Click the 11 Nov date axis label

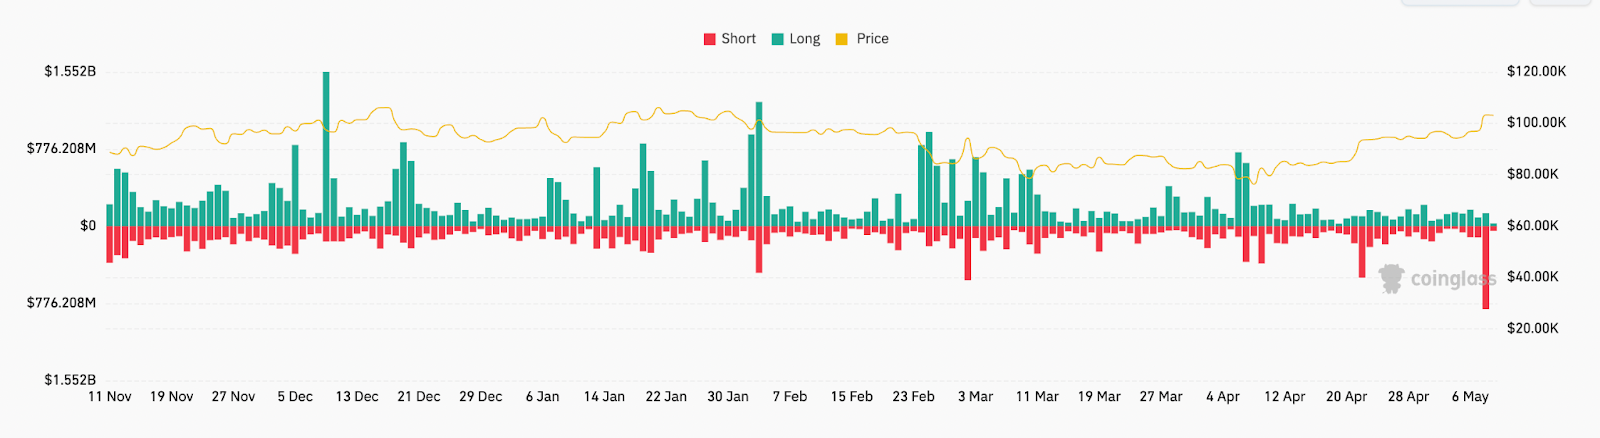click(110, 397)
